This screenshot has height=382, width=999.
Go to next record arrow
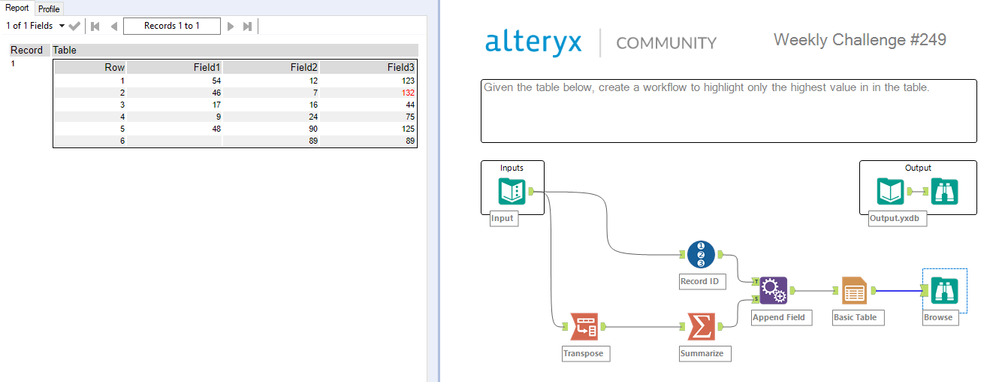tap(231, 26)
